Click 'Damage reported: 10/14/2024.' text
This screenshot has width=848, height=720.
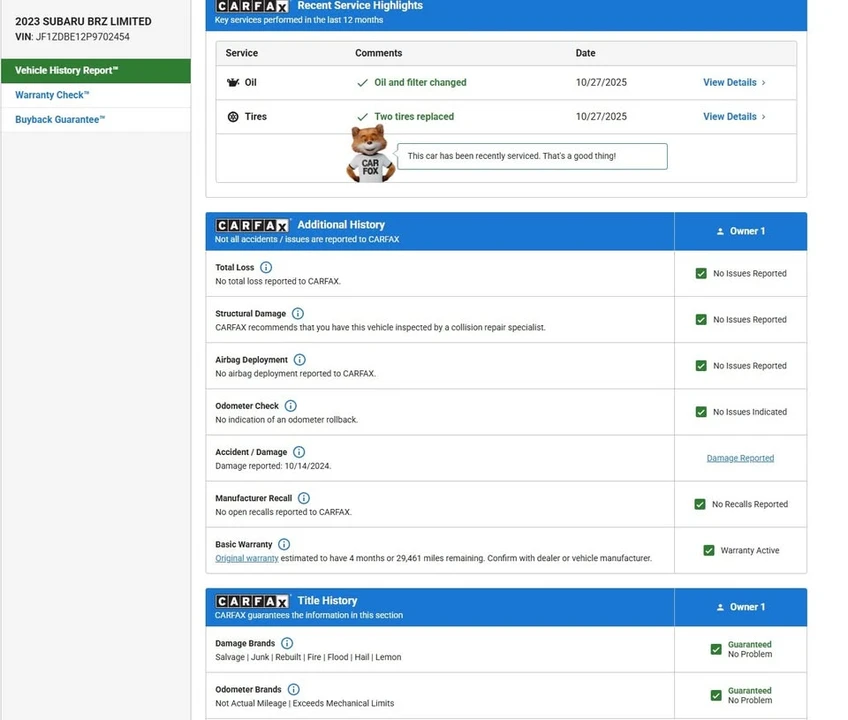pyautogui.click(x=273, y=466)
